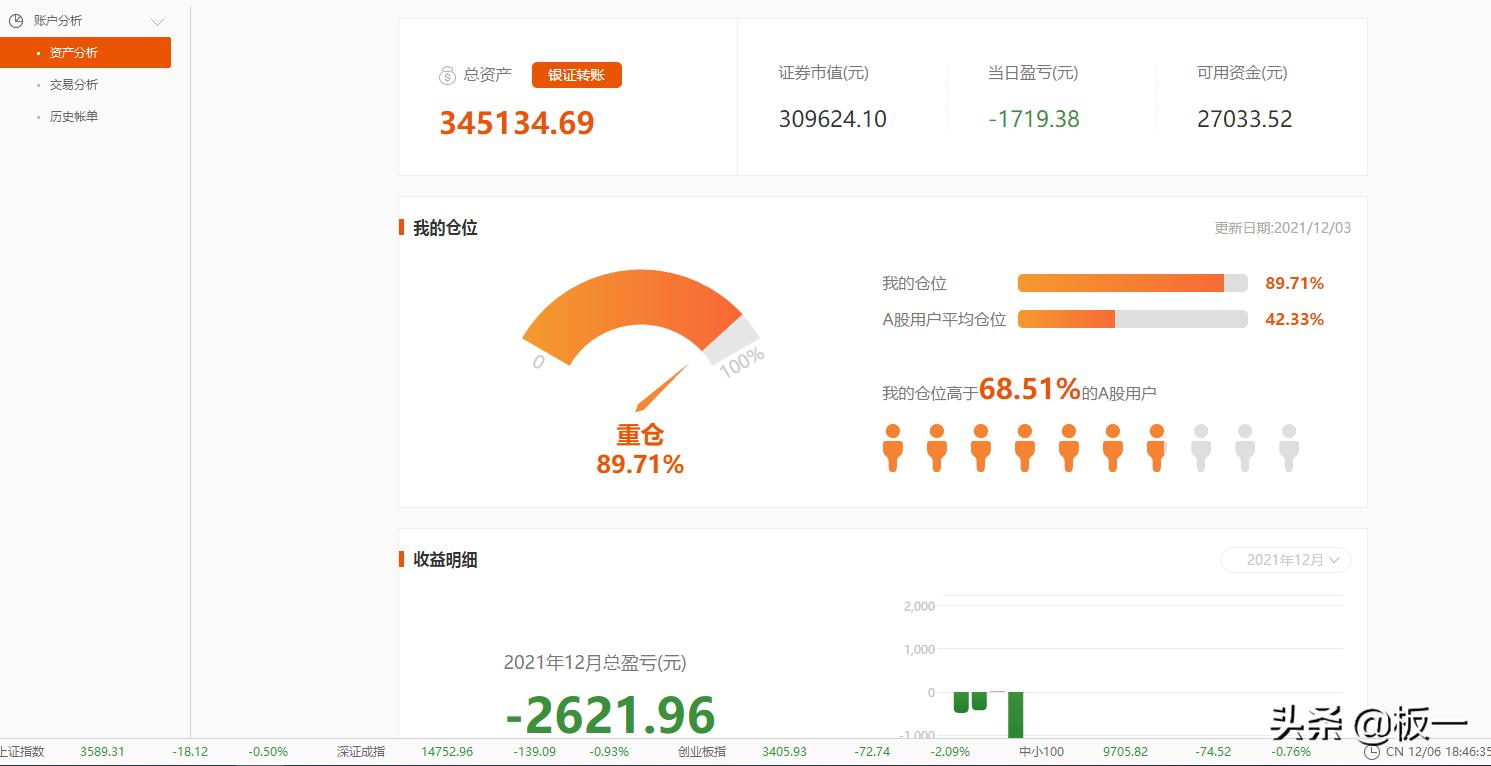Click the daily loss value -1719.38

coord(1034,119)
